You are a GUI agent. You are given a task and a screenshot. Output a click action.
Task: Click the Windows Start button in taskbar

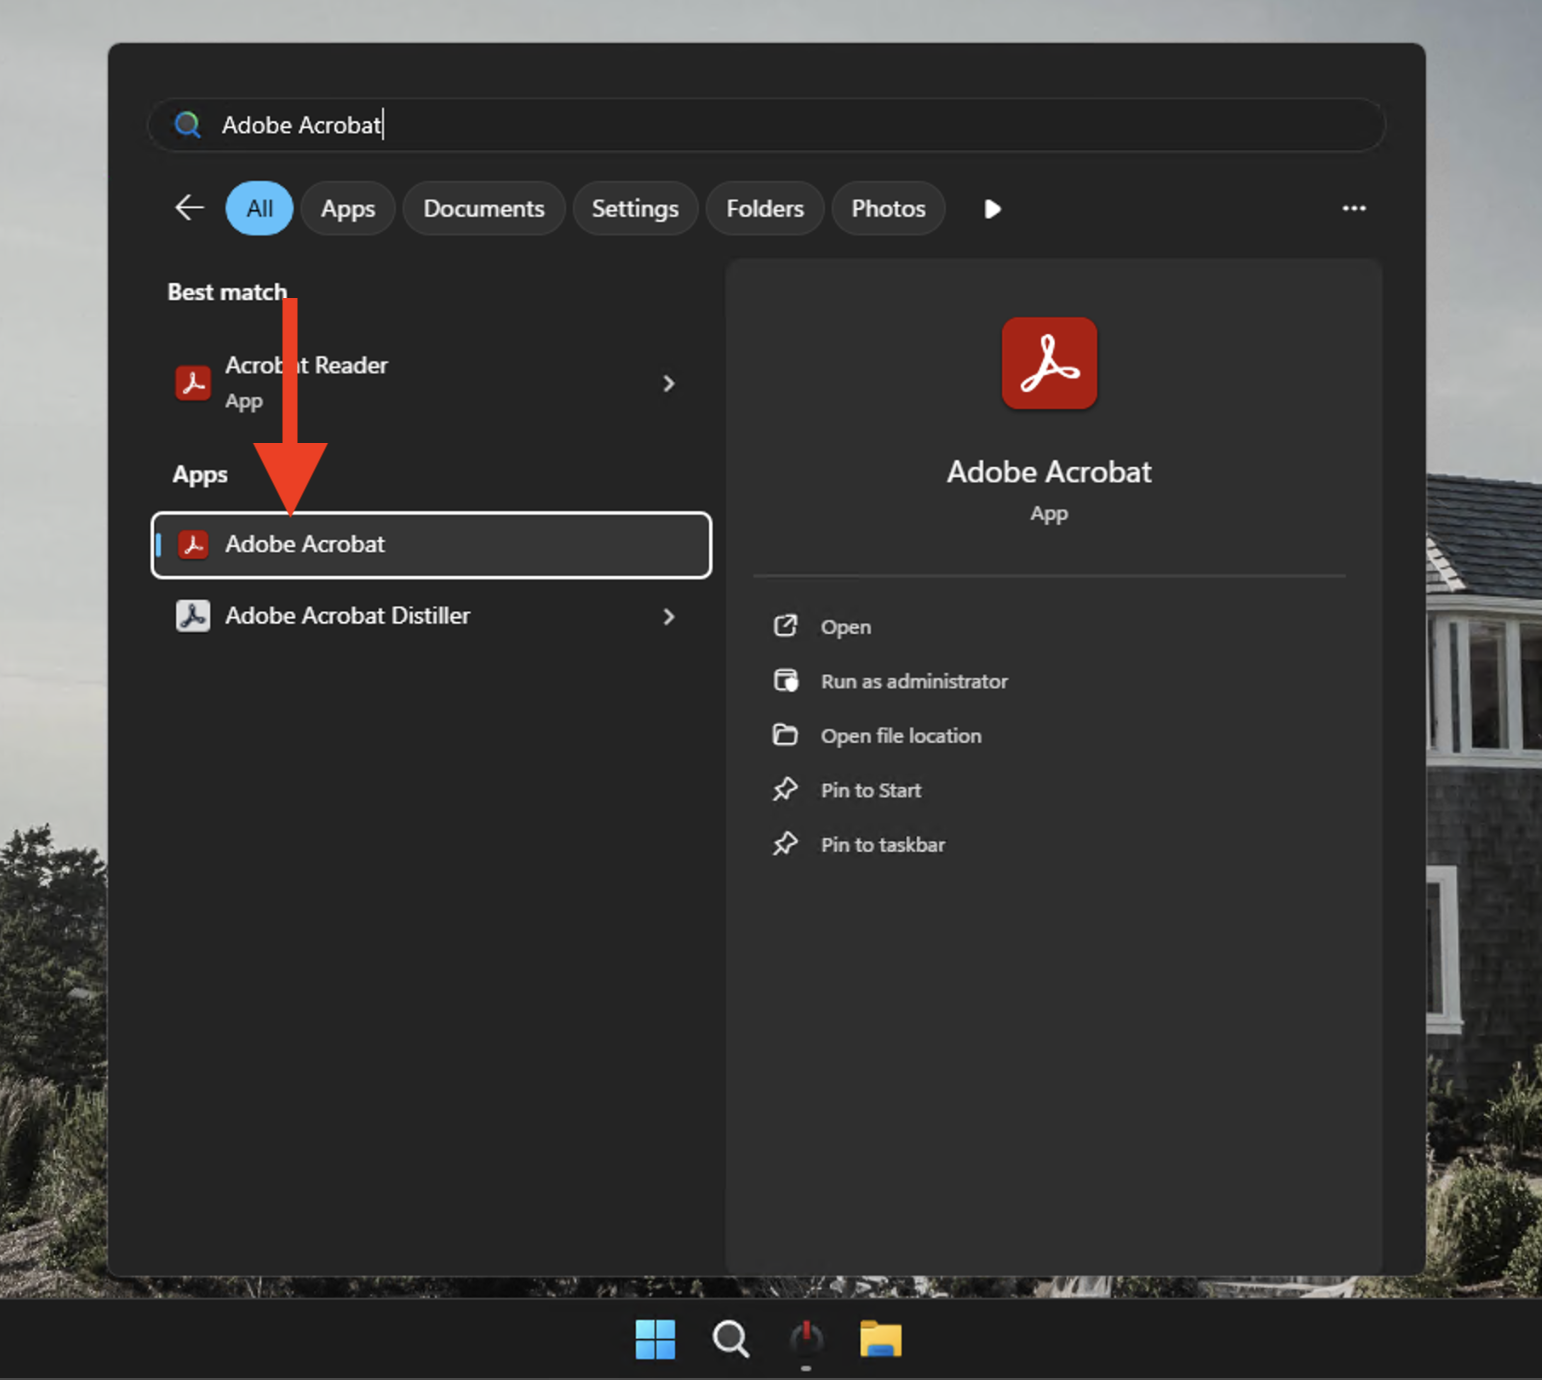tap(655, 1339)
